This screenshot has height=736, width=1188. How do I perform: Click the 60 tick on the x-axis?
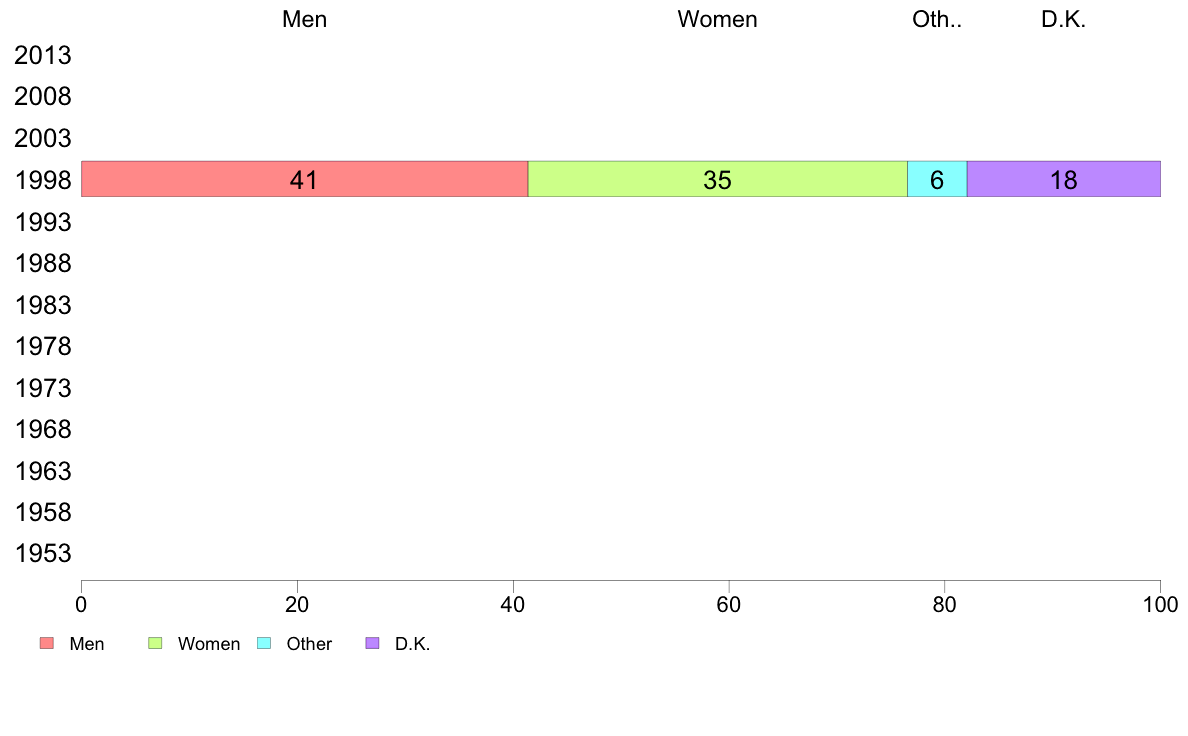point(729,604)
